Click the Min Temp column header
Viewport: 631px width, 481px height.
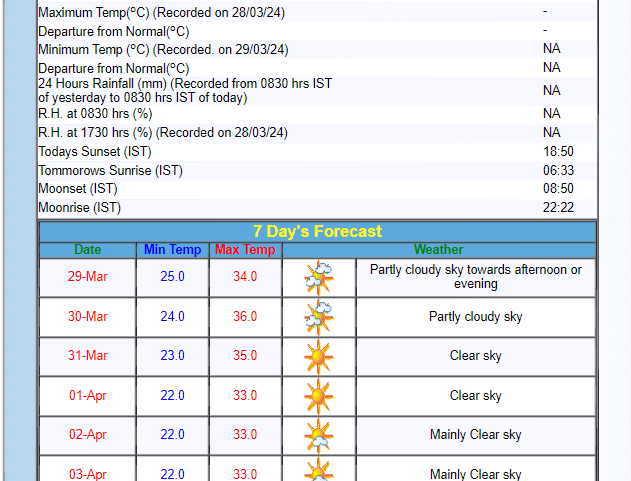point(172,249)
